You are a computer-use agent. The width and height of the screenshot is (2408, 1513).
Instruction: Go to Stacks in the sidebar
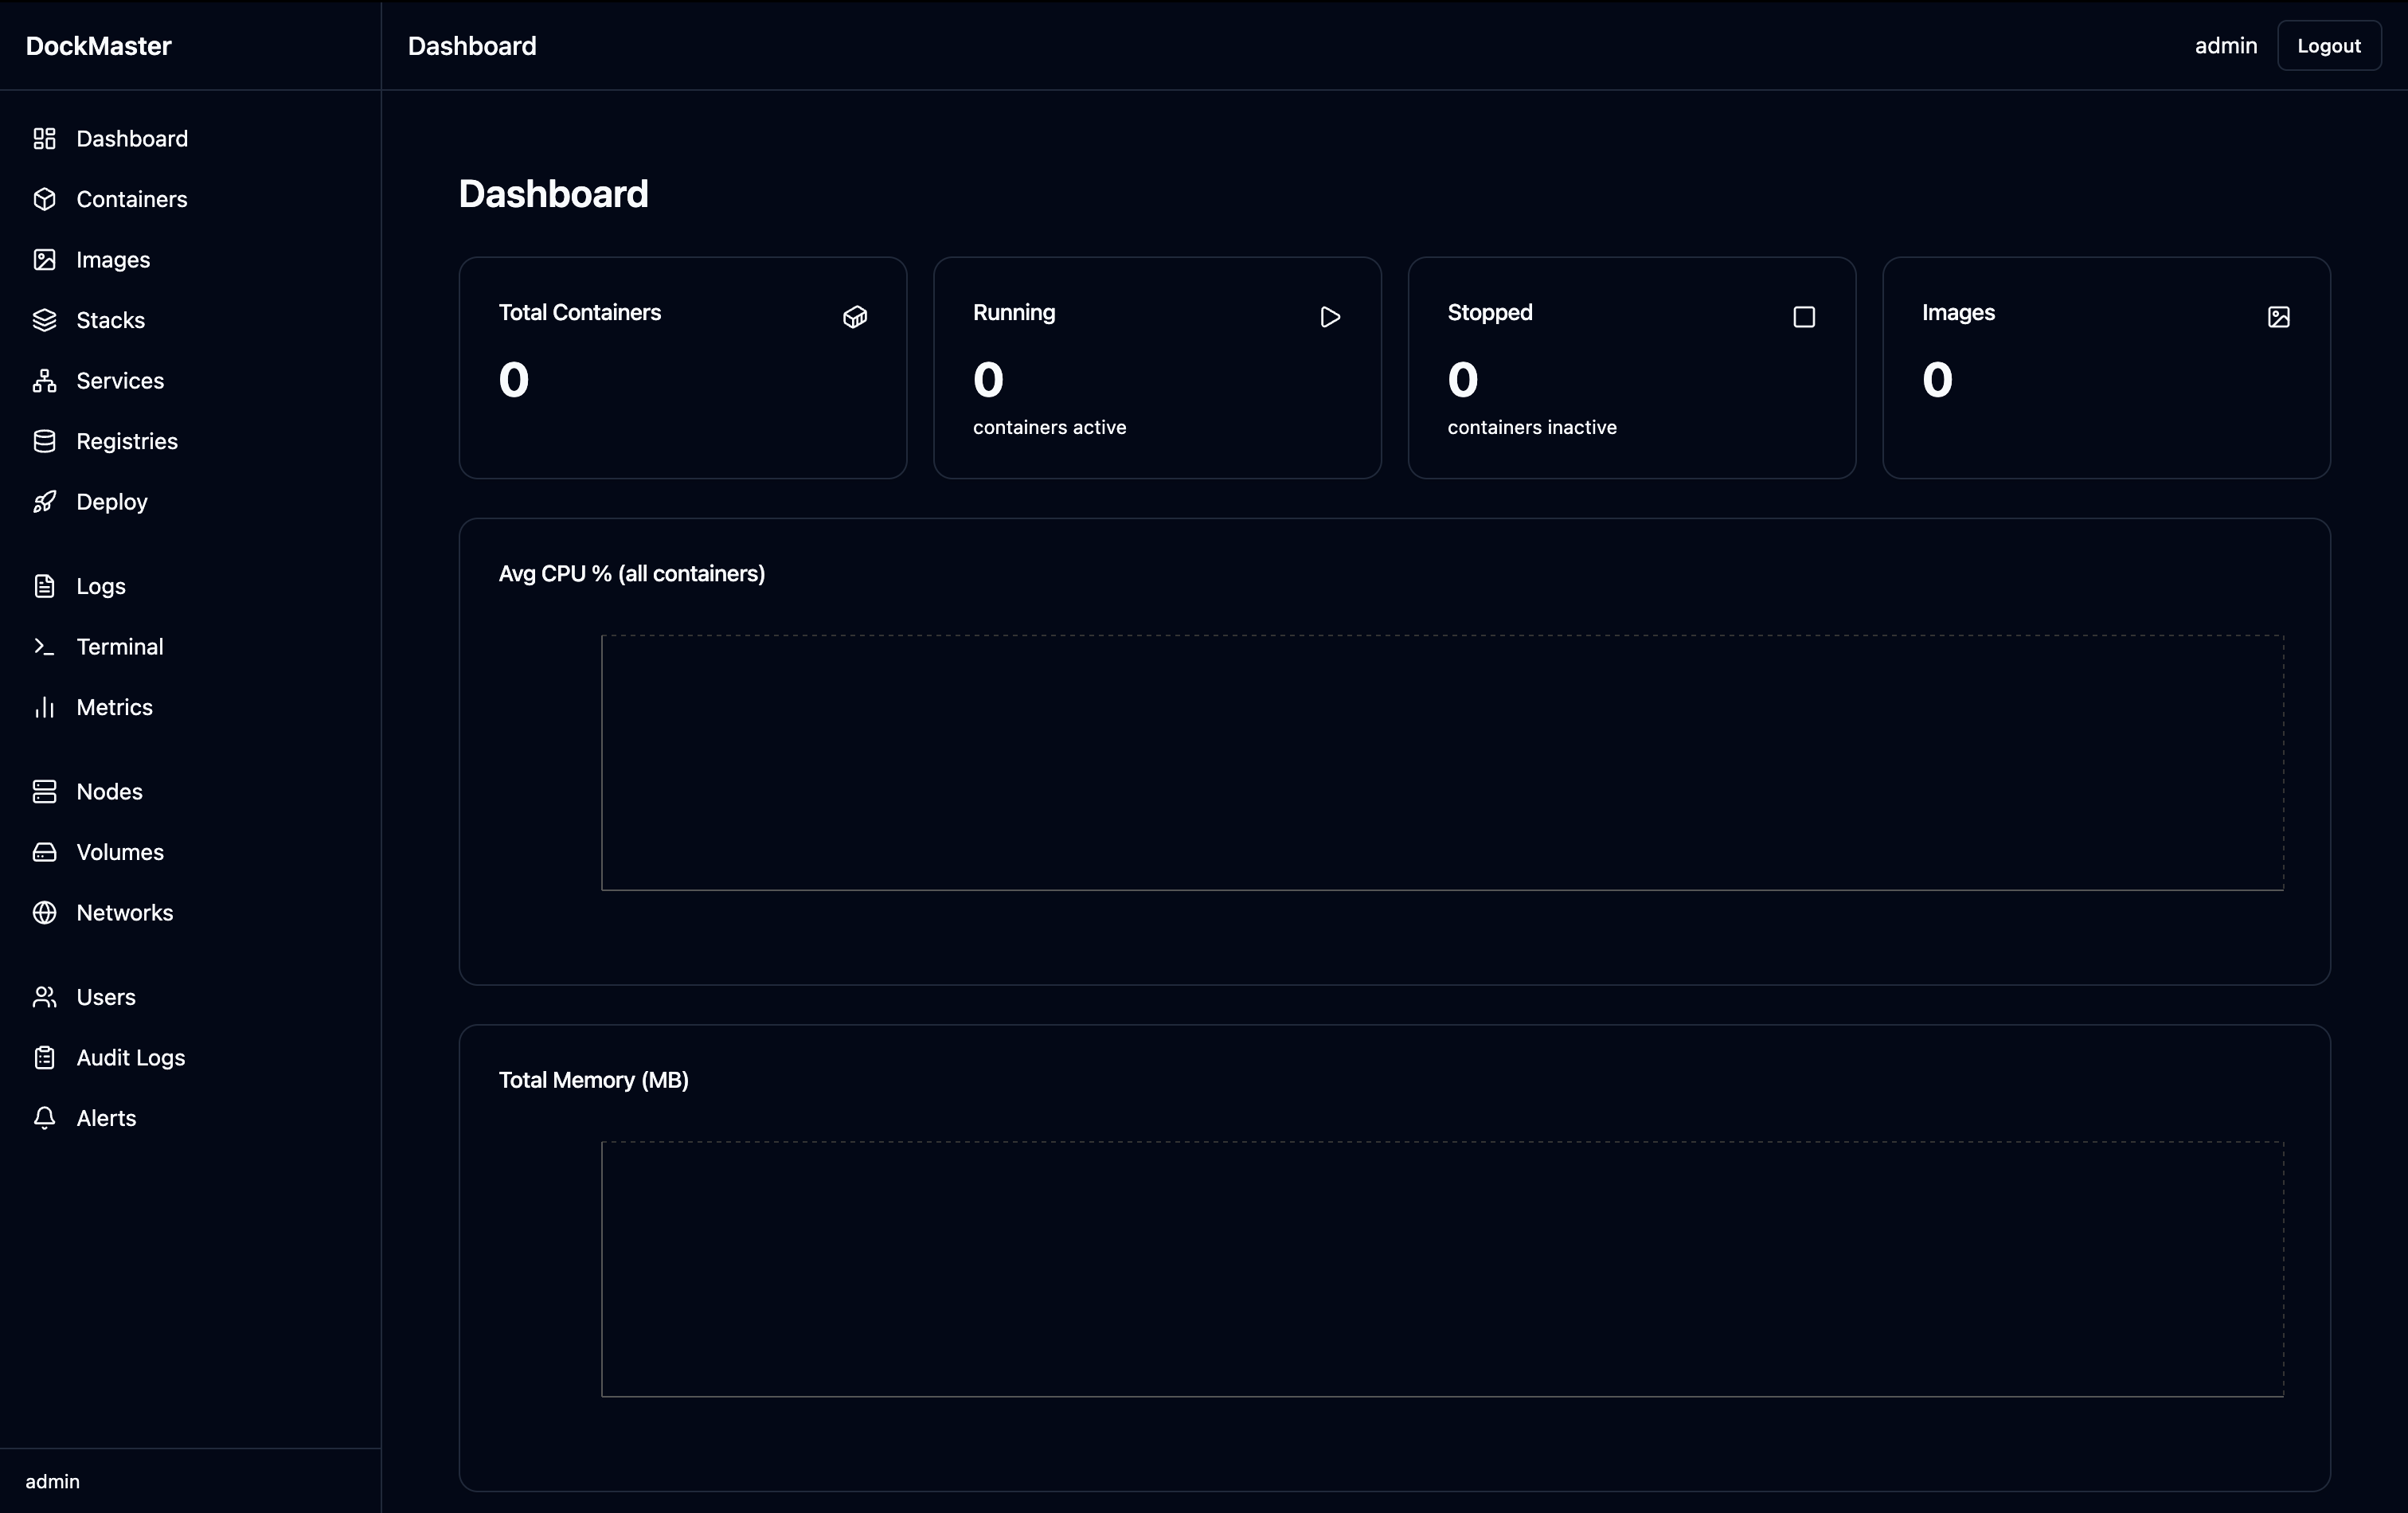click(111, 320)
